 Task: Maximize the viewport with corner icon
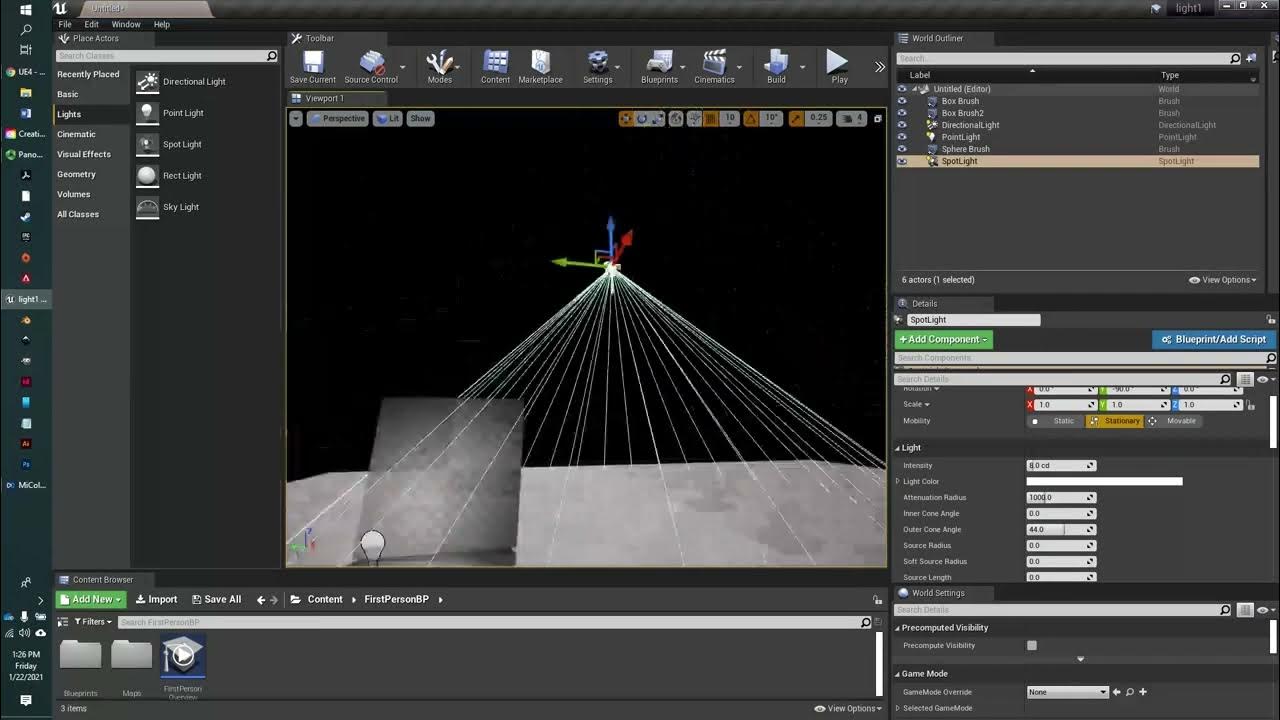(x=877, y=118)
